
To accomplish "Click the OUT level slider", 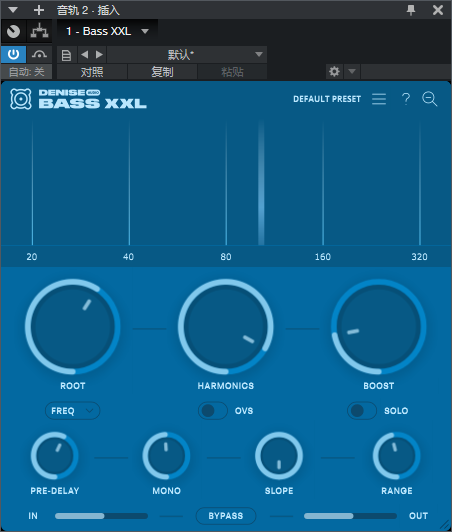I will (350, 516).
